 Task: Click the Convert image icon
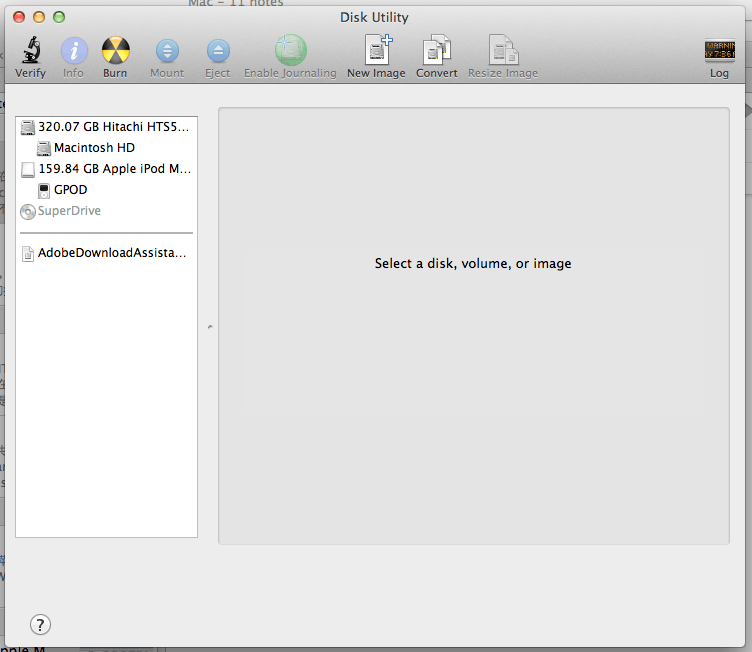tap(436, 51)
